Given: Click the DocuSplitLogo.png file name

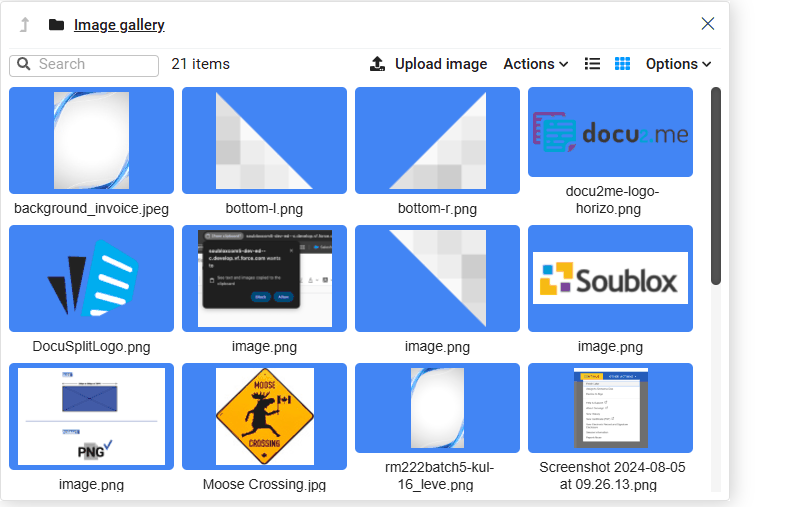Looking at the screenshot, I should [x=92, y=347].
